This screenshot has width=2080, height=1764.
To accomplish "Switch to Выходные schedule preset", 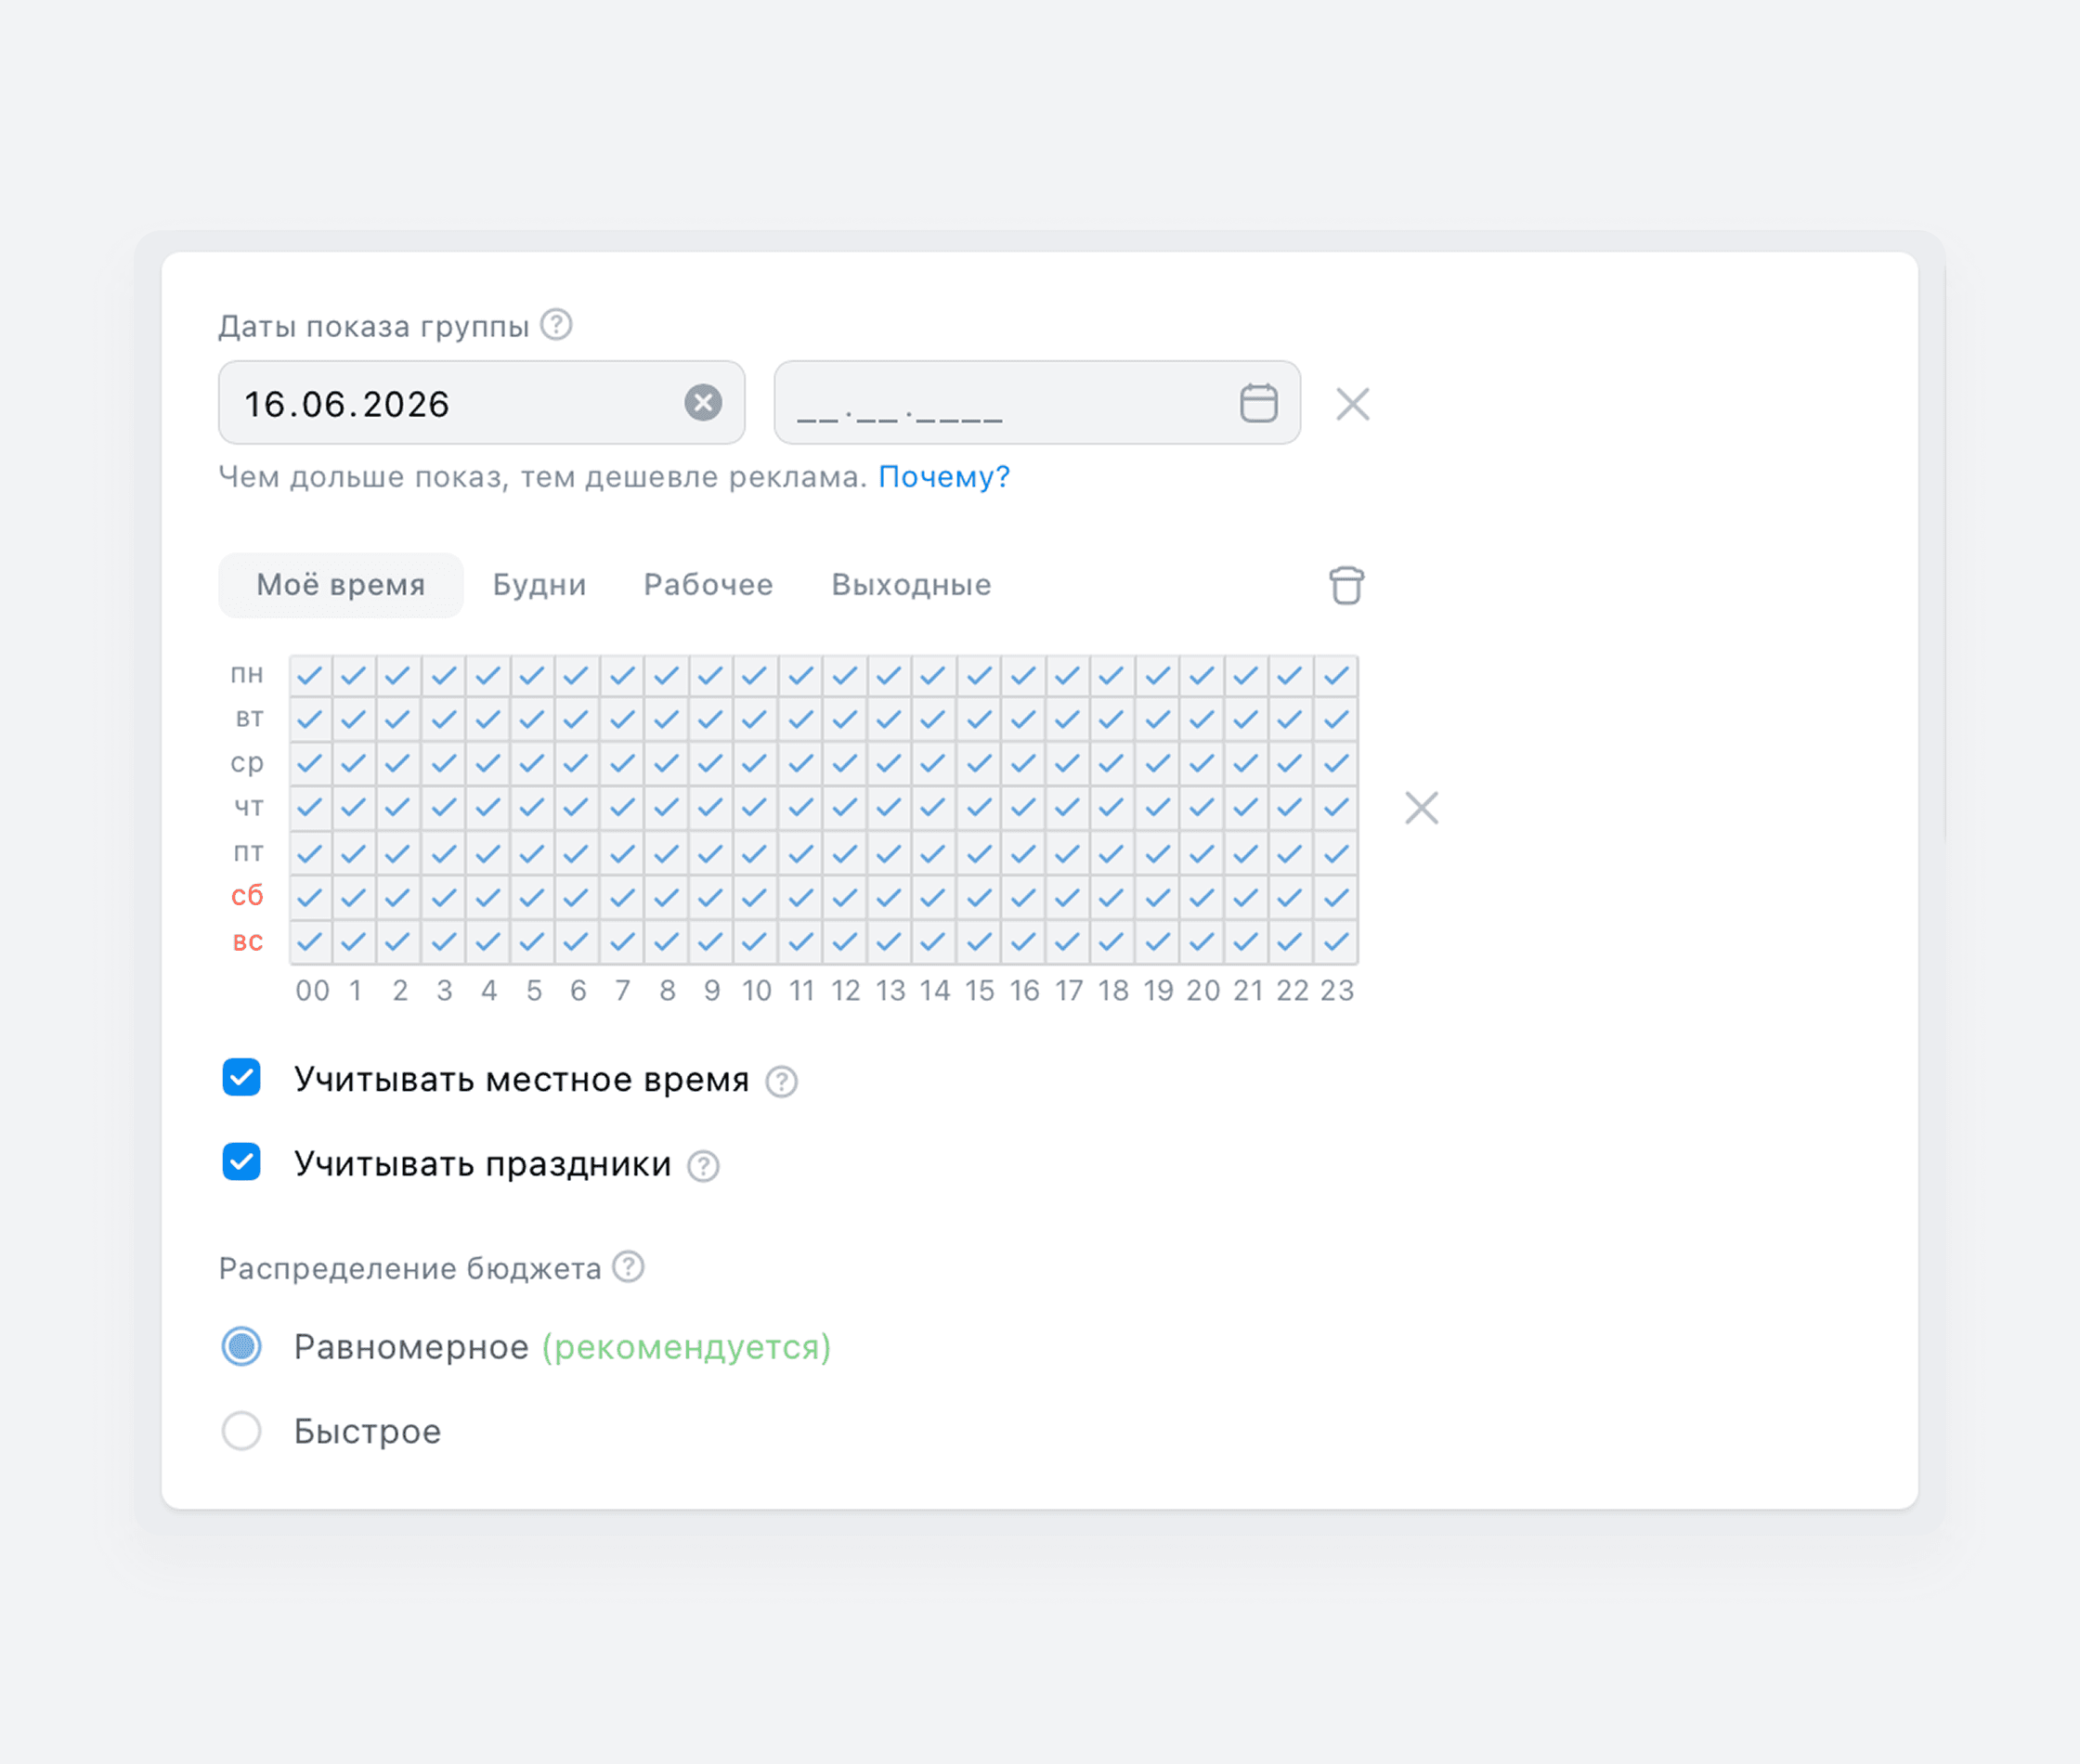I will click(x=911, y=585).
